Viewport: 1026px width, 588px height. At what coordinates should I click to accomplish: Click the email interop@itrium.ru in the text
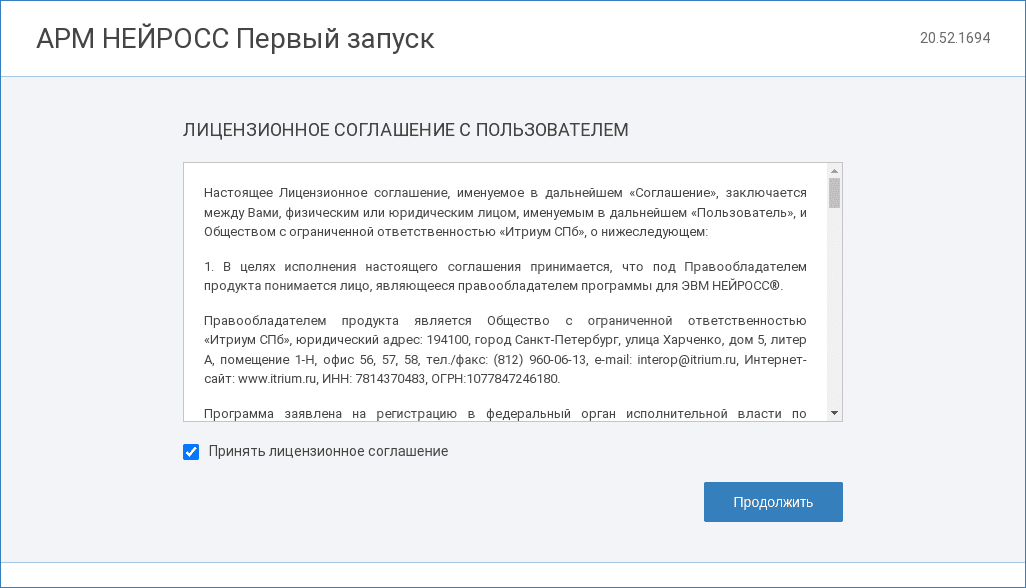687,360
